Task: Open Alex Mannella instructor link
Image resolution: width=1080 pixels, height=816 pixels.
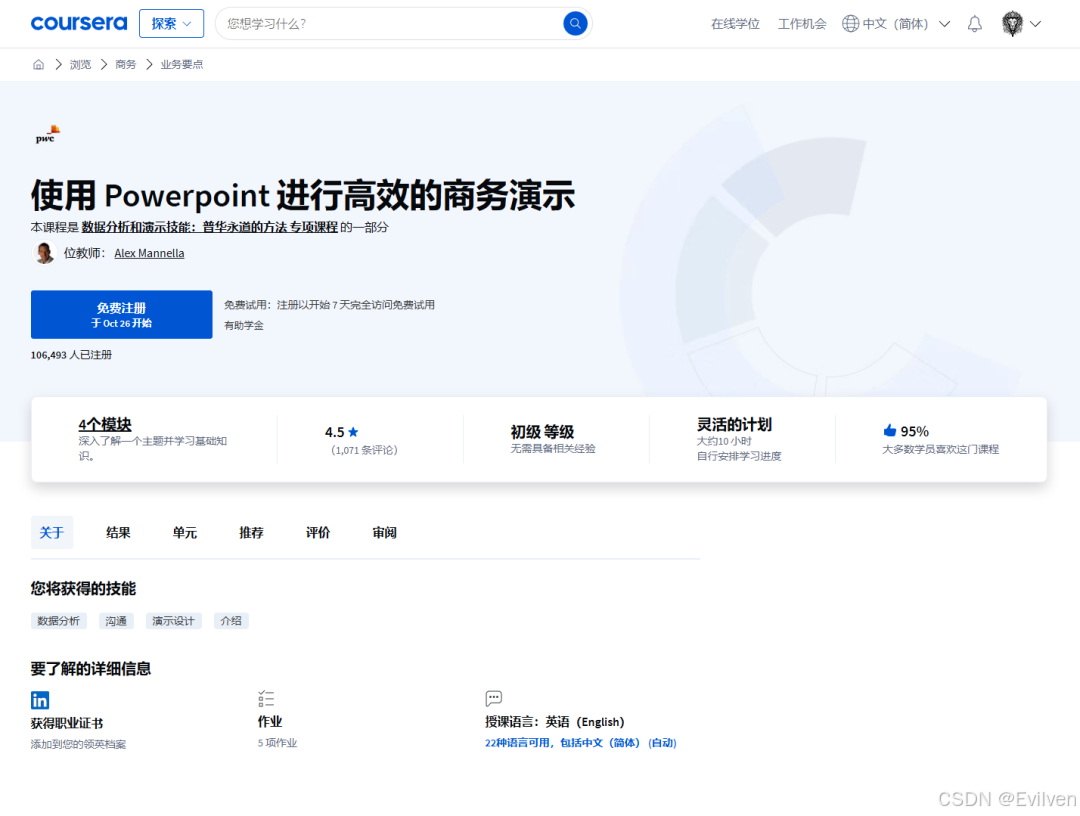Action: click(x=149, y=253)
